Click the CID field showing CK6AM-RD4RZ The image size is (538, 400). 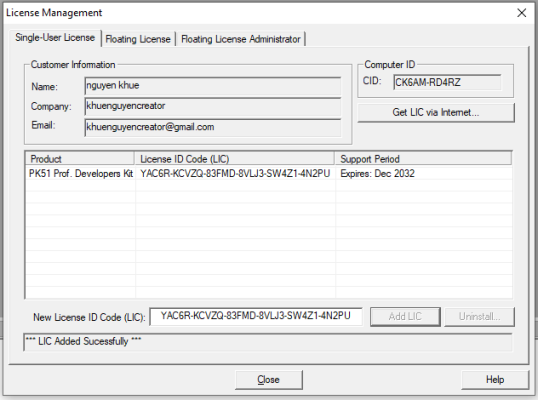pos(447,82)
